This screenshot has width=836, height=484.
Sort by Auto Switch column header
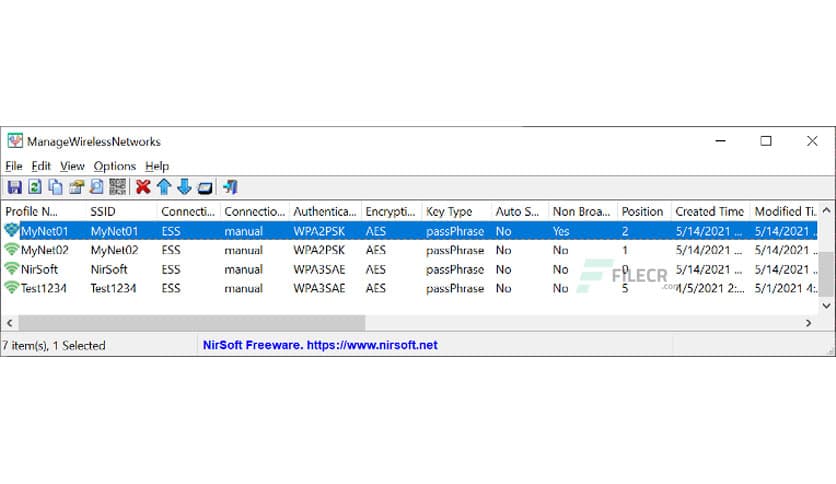click(x=520, y=212)
